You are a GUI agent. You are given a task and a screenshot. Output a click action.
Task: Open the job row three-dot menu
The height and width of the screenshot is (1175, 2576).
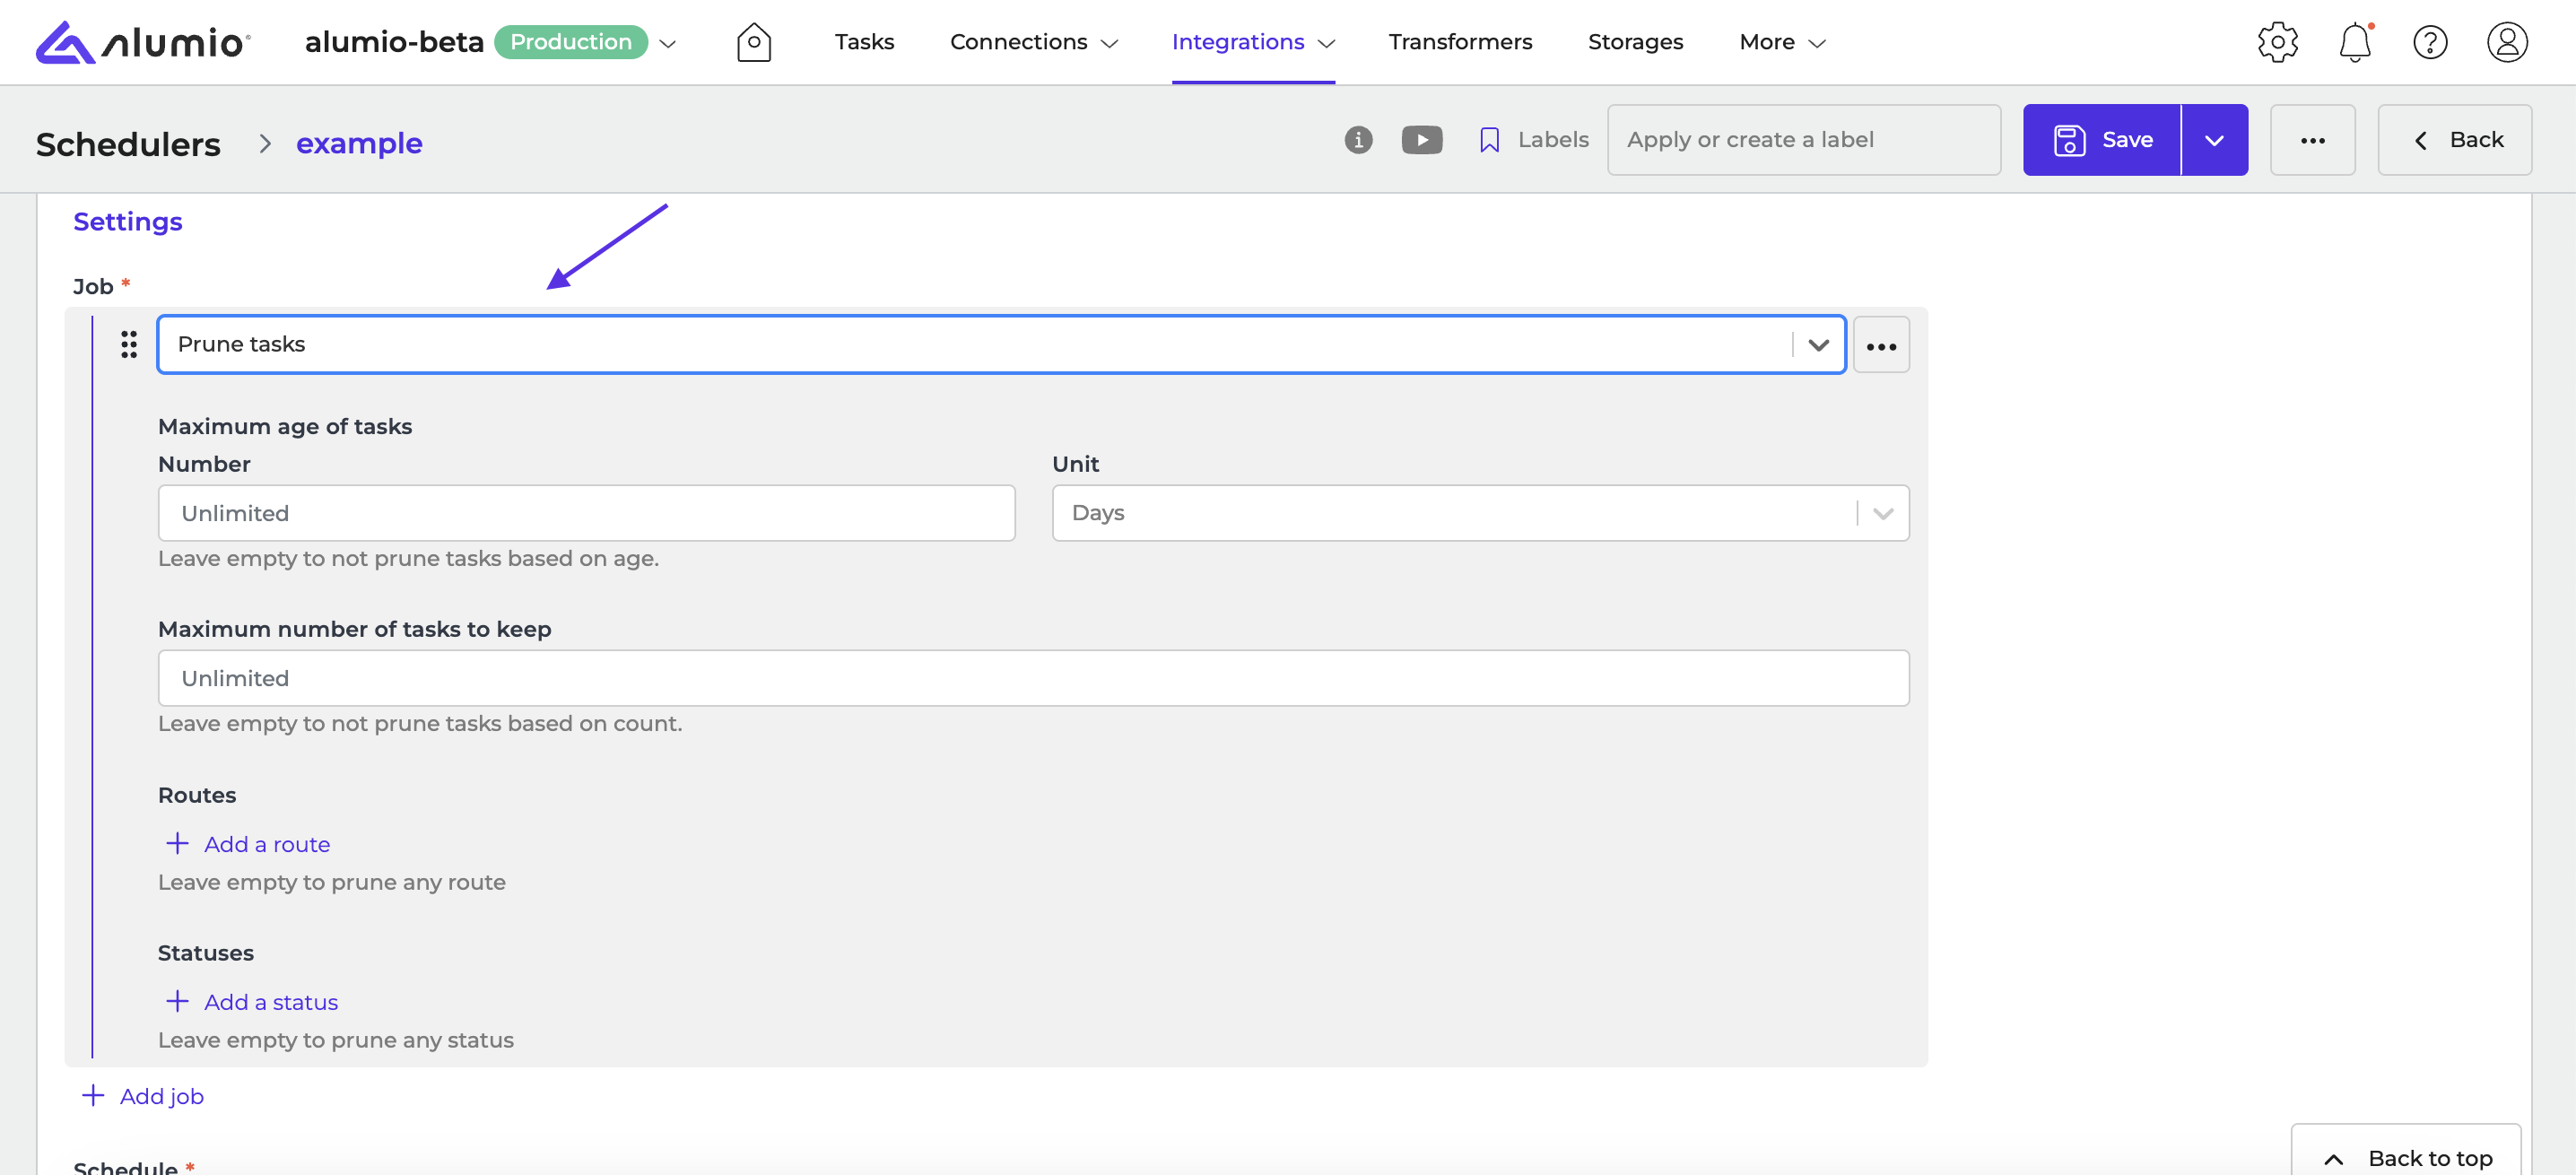(1880, 346)
